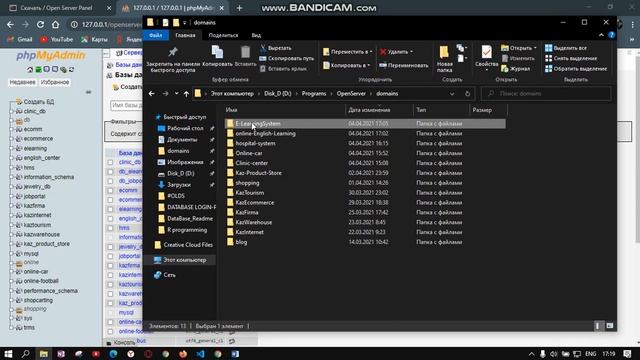The width and height of the screenshot is (640, 360).
Task: Open the Share (Поделиться) ribbon tab
Action: 223,36
